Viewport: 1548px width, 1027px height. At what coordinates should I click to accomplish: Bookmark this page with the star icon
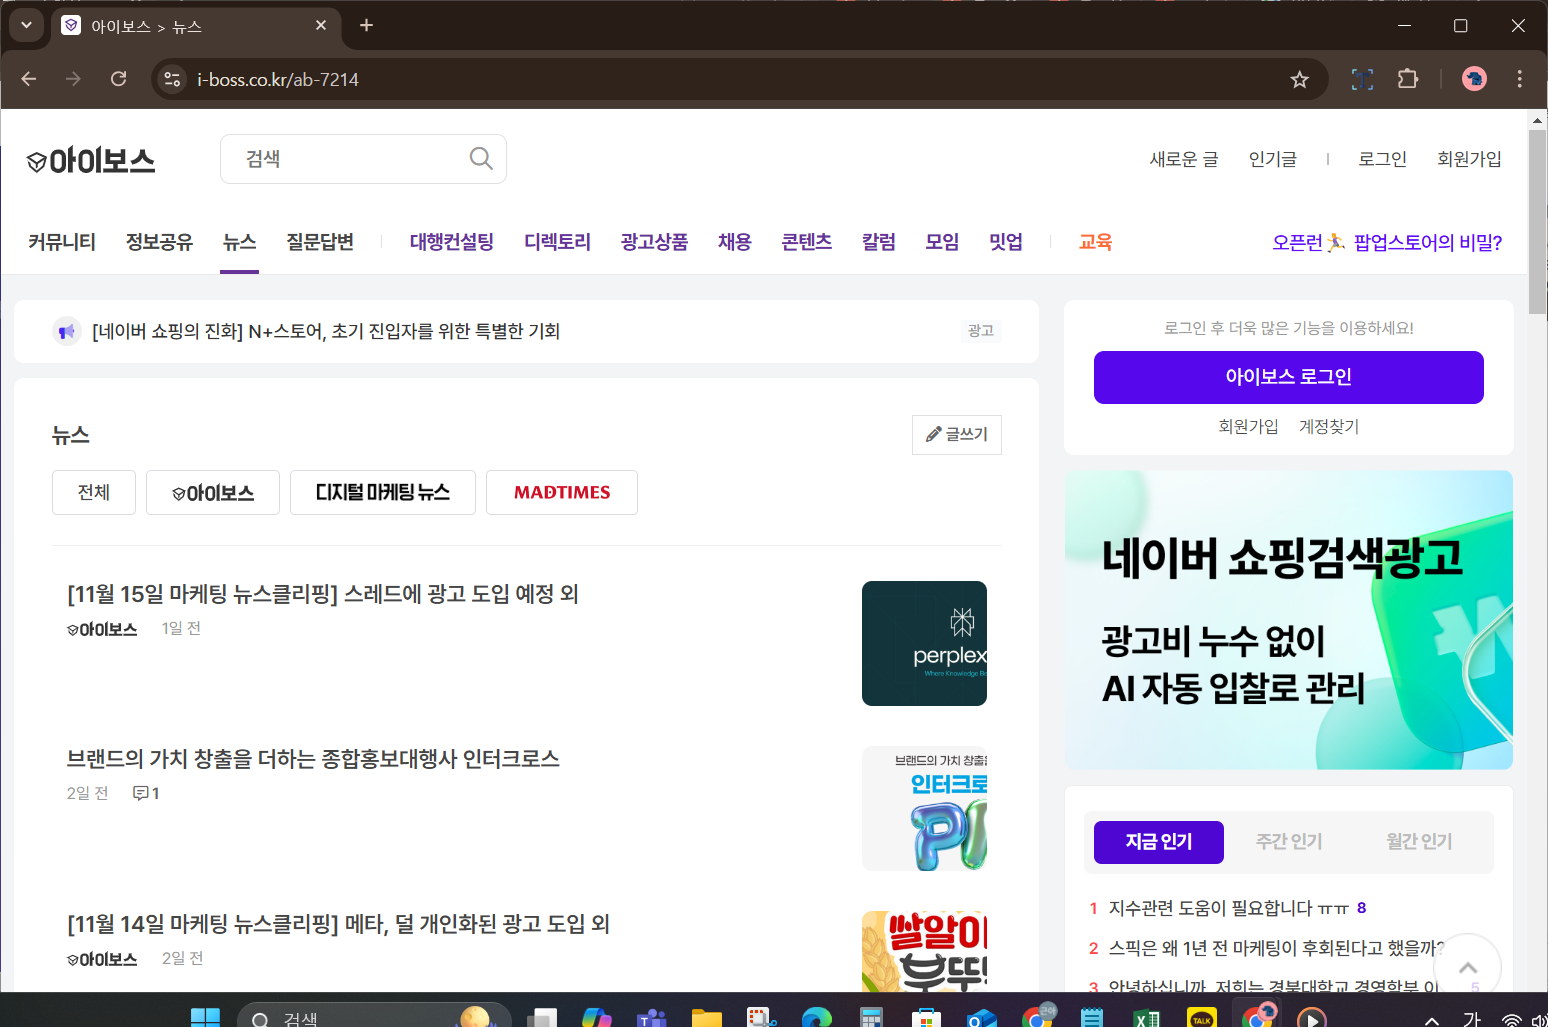pyautogui.click(x=1299, y=79)
